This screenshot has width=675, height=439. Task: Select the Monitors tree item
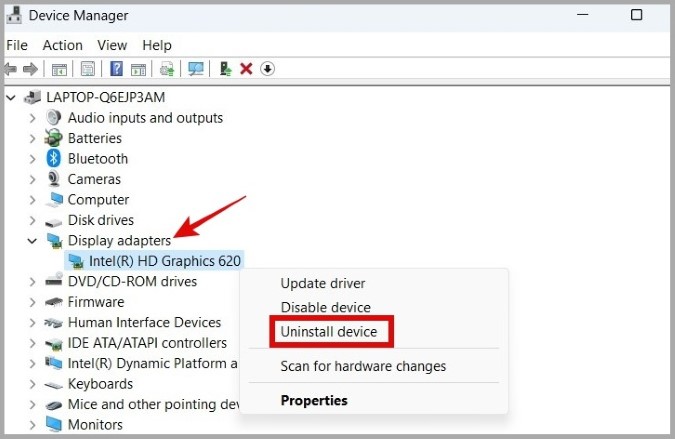tap(95, 424)
